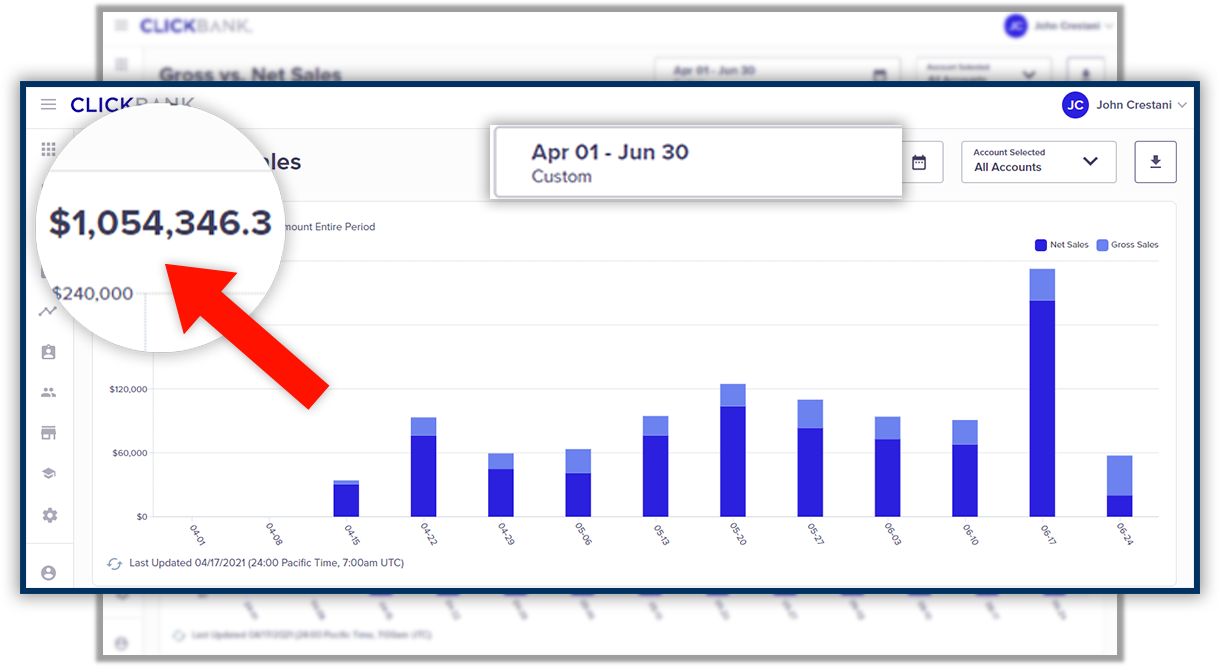Image resolution: width=1220 pixels, height=667 pixels.
Task: Click the 04-29 bar in the chart
Action: tap(501, 485)
